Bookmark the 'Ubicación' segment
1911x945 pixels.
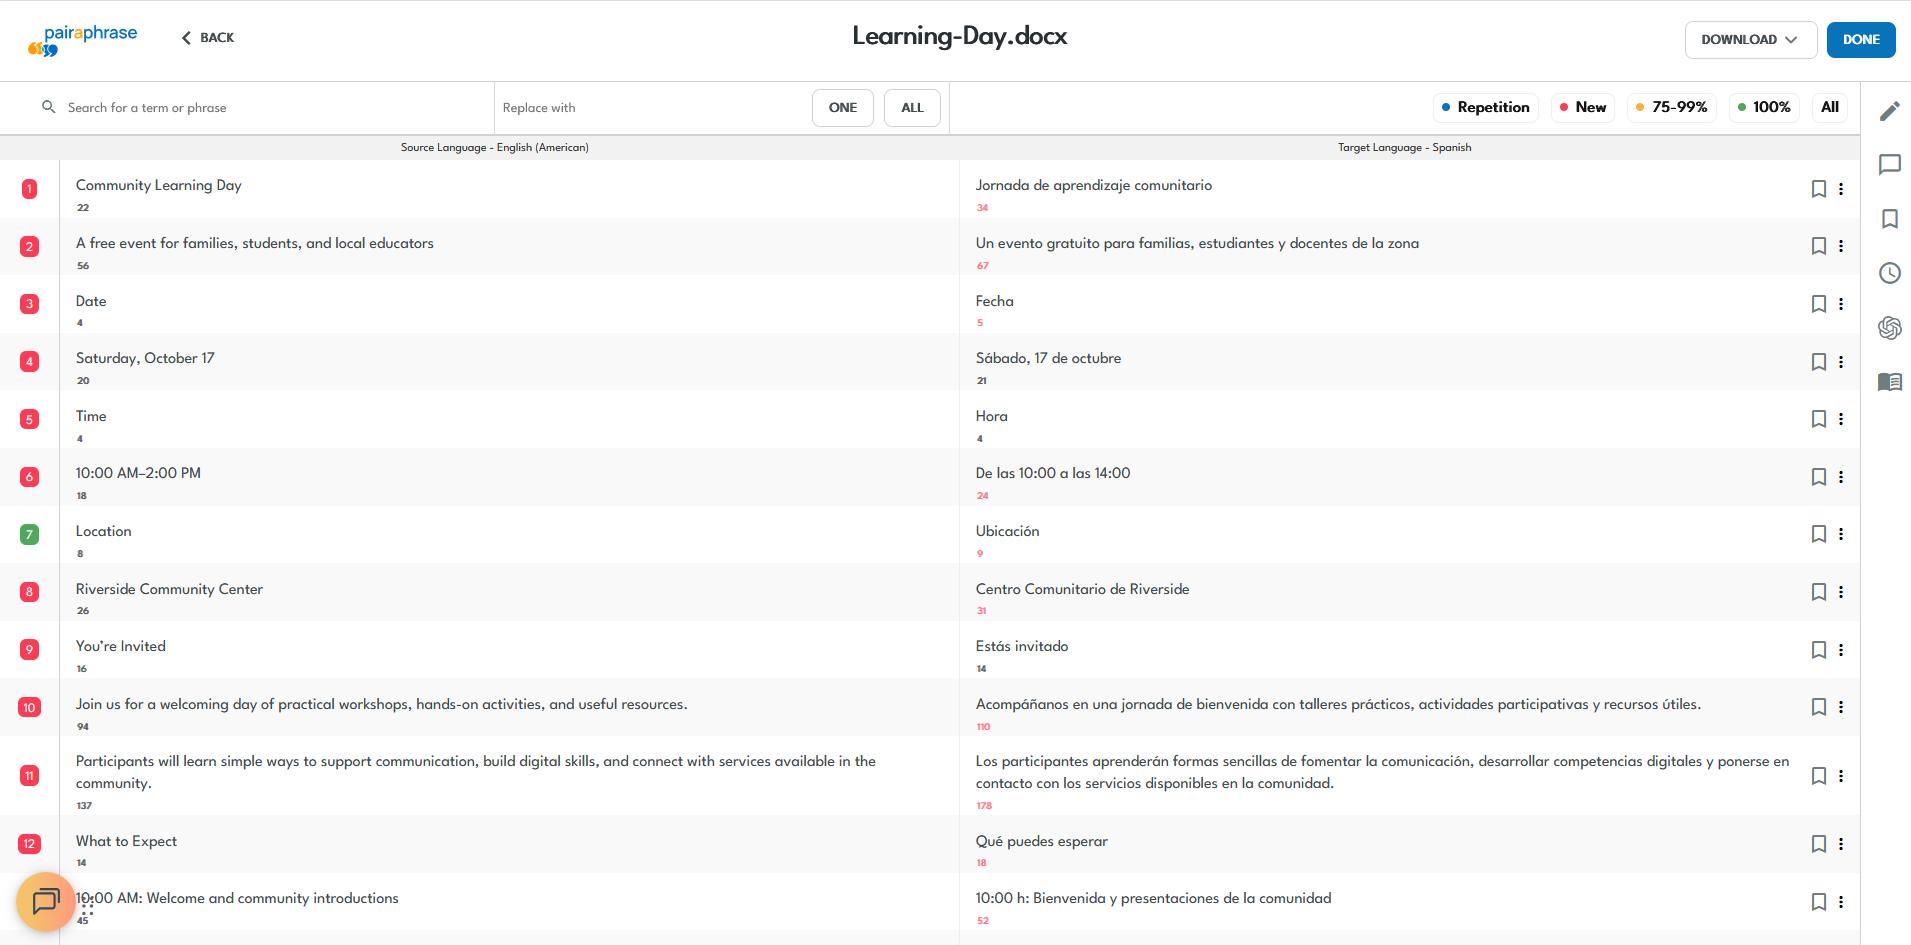1819,534
